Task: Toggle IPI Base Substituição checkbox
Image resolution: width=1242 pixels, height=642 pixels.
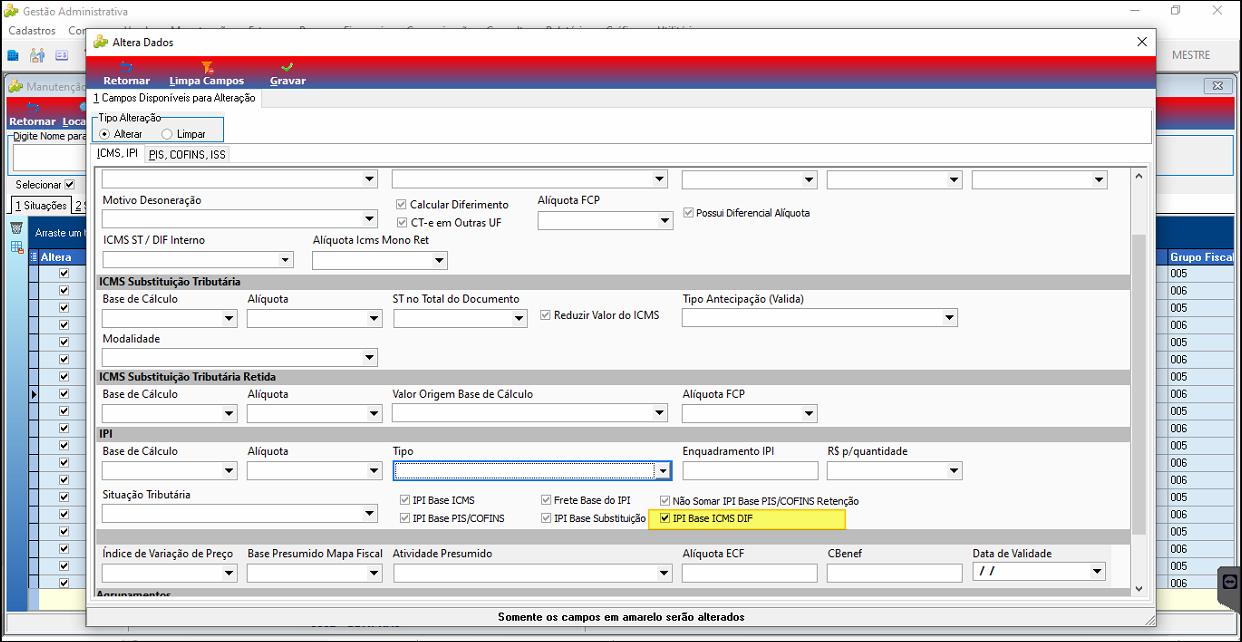Action: [x=546, y=518]
